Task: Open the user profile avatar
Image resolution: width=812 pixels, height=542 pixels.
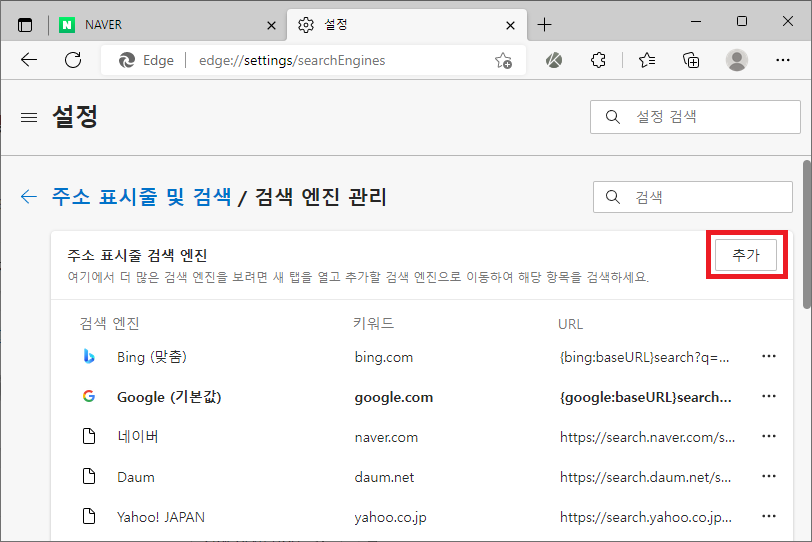Action: coord(736,60)
